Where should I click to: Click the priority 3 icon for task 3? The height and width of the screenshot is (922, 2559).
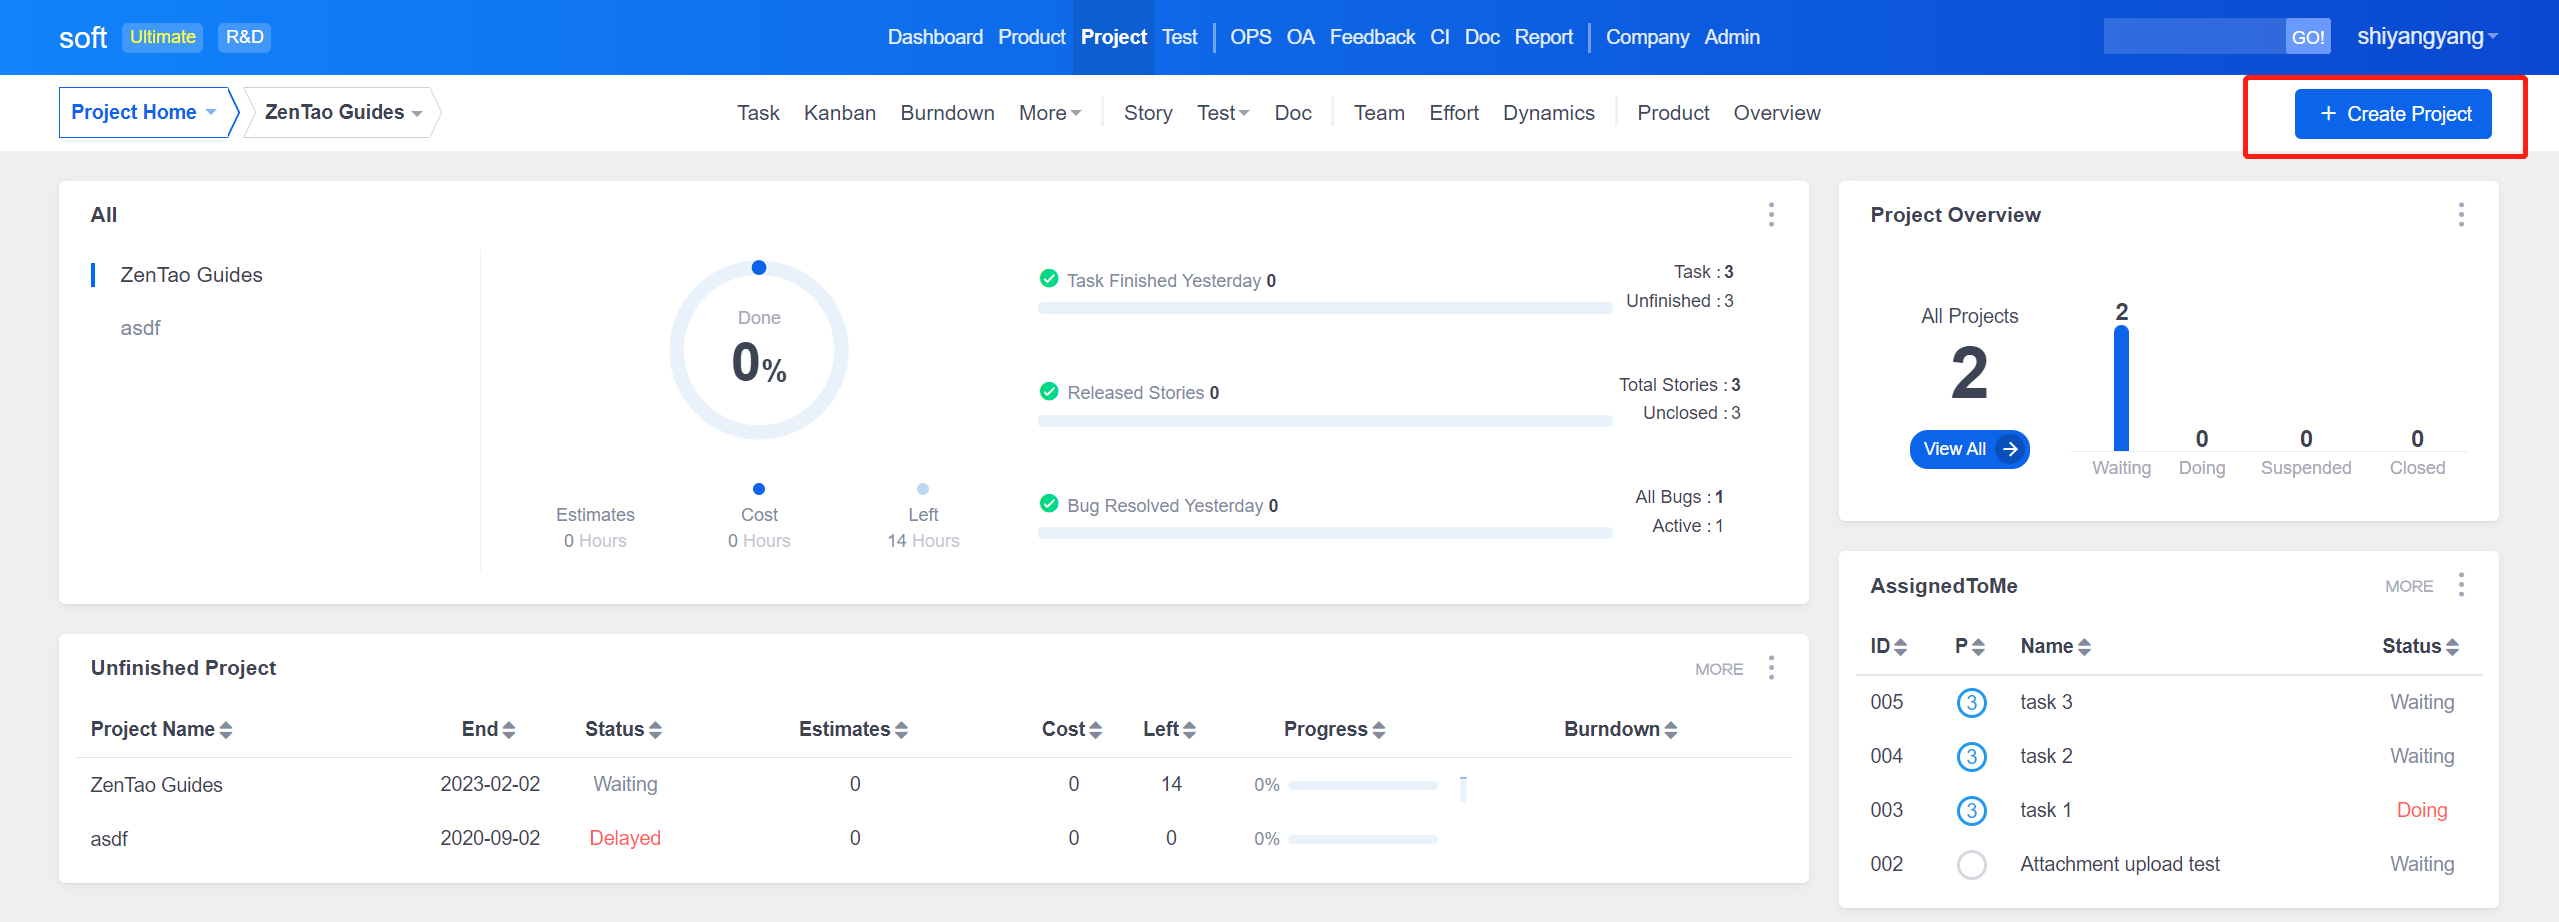[x=1971, y=703]
